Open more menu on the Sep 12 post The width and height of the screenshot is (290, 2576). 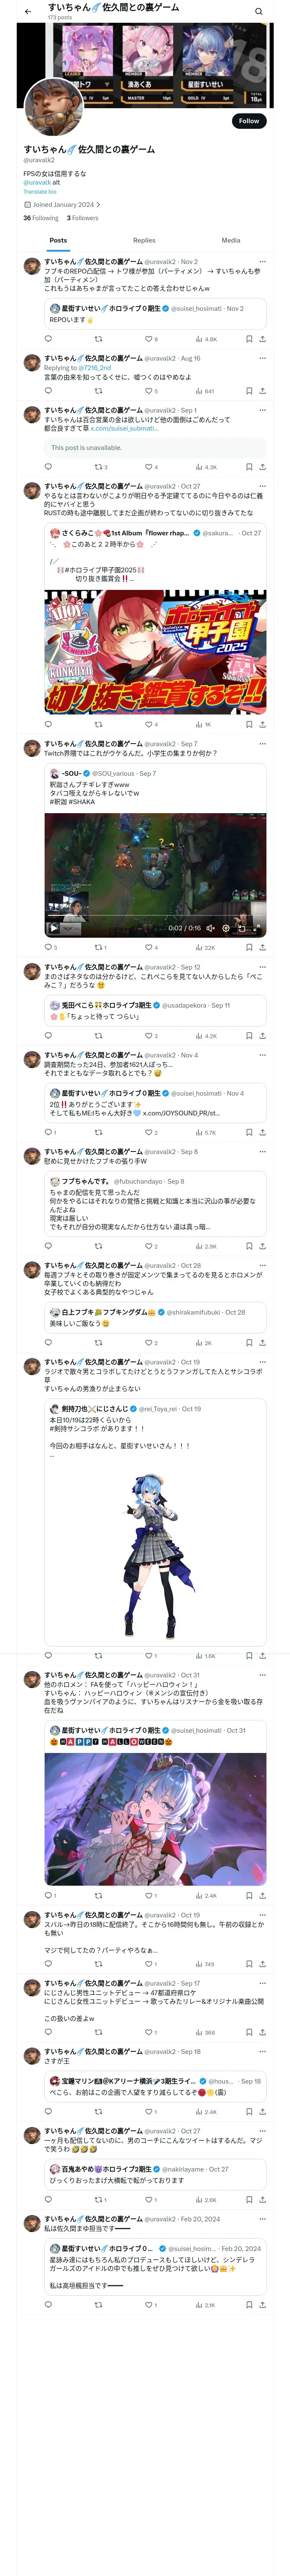[x=262, y=967]
